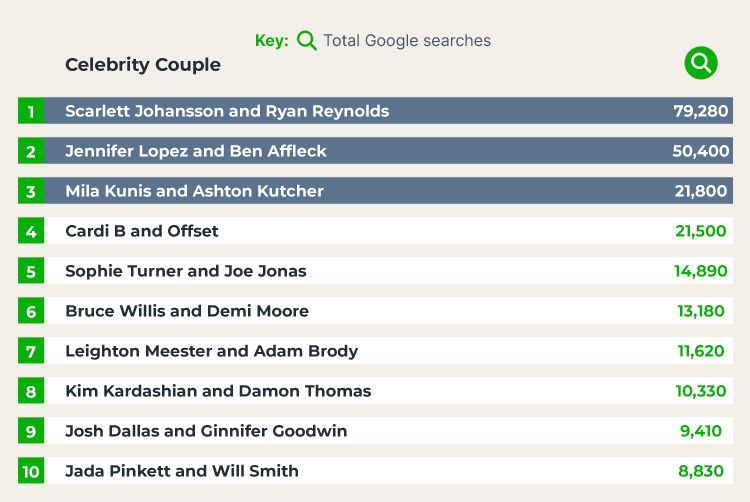This screenshot has height=502, width=750.
Task: Click the Celebrity Couple column header
Action: tap(143, 65)
